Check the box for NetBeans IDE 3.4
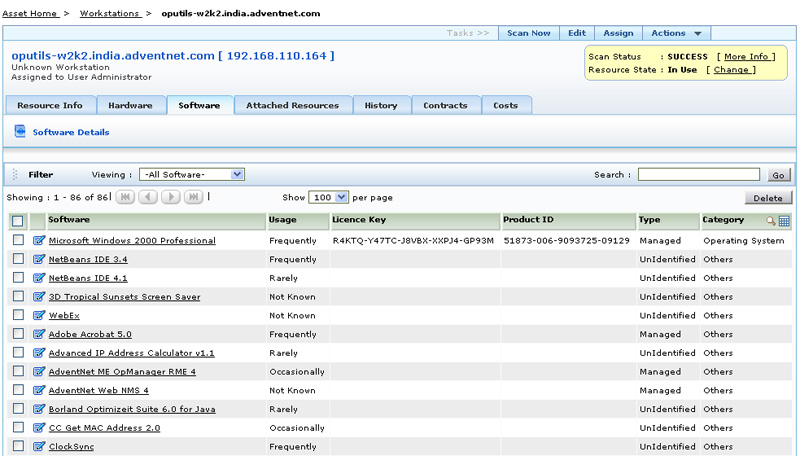This screenshot has width=800, height=456. coord(18,259)
